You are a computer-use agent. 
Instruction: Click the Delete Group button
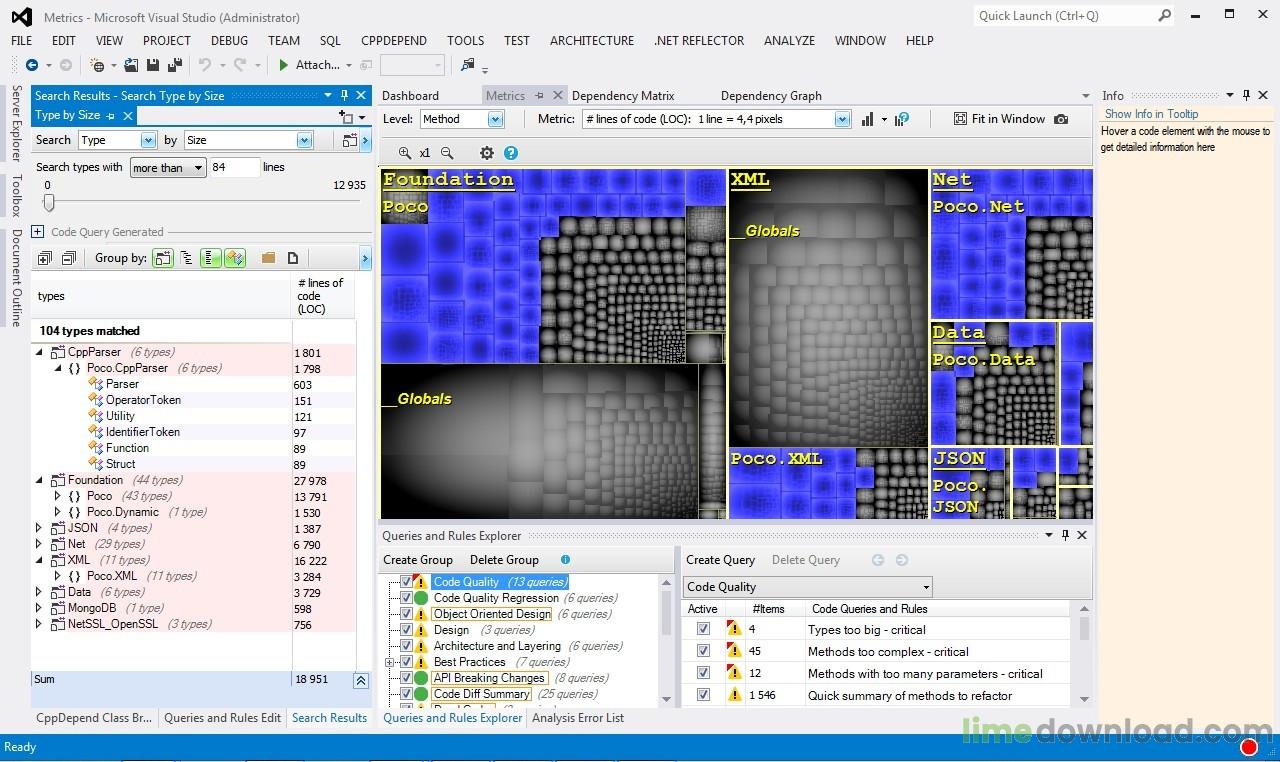click(504, 560)
